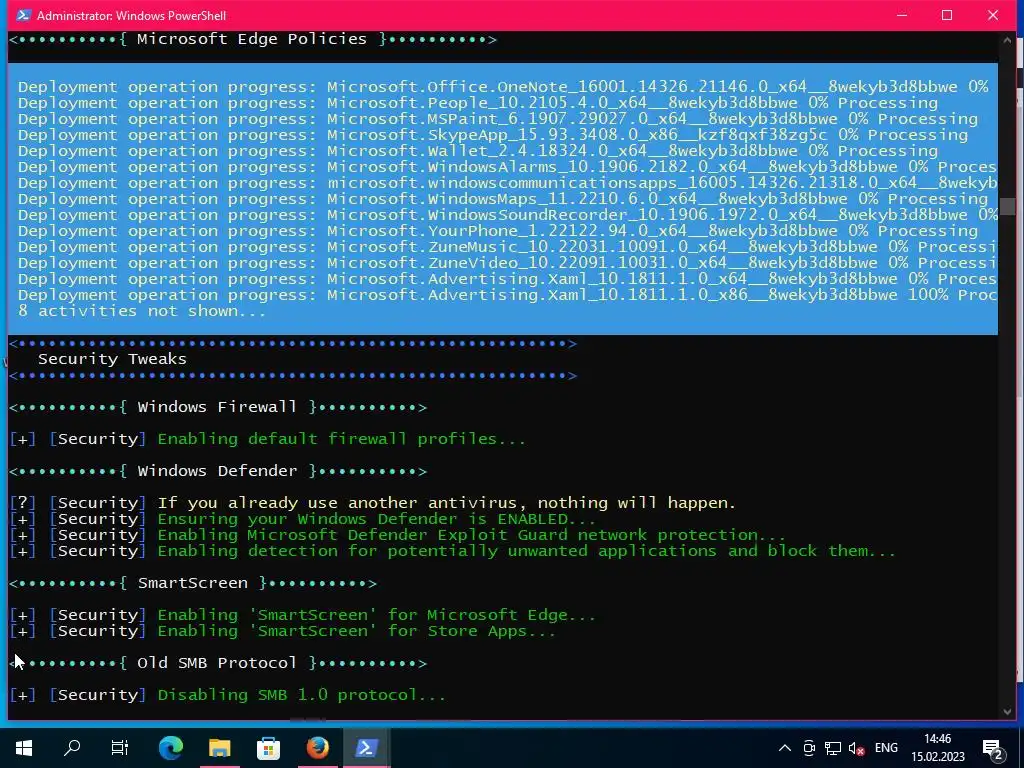This screenshot has height=768, width=1024.
Task: Click 'Security Tweaks' heading text
Action: click(x=112, y=359)
